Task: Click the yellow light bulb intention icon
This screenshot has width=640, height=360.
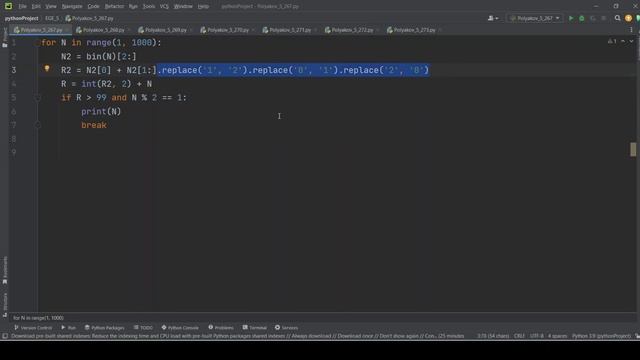Action: click(x=47, y=69)
